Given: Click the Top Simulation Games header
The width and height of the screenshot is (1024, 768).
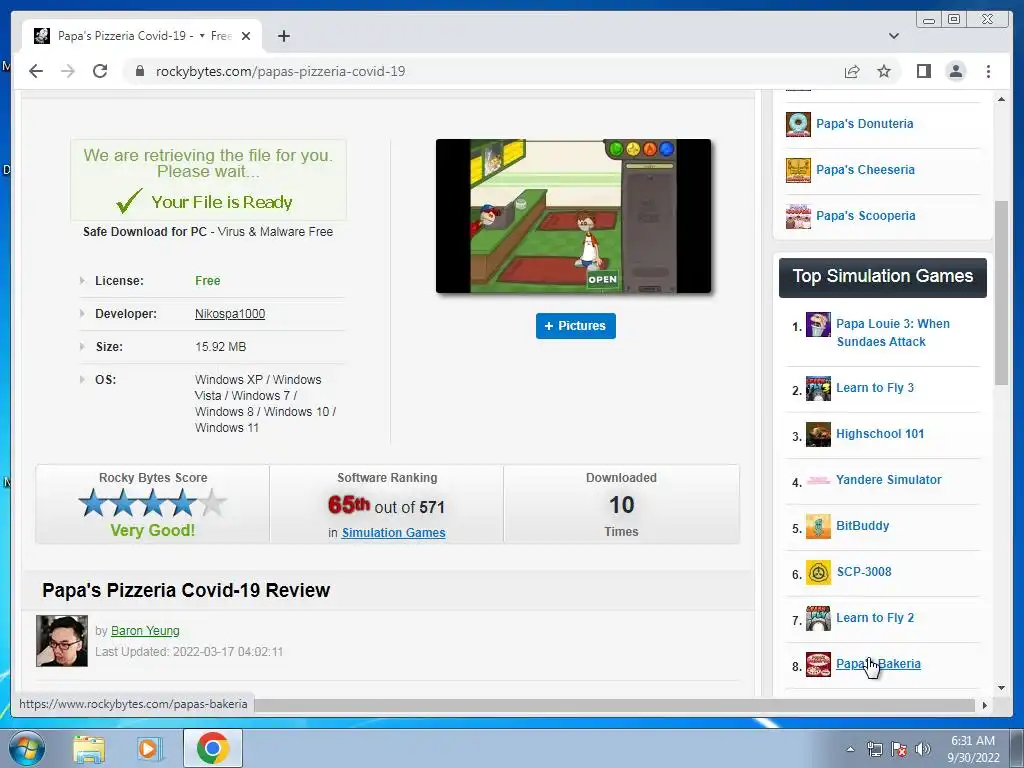Looking at the screenshot, I should coord(882,276).
